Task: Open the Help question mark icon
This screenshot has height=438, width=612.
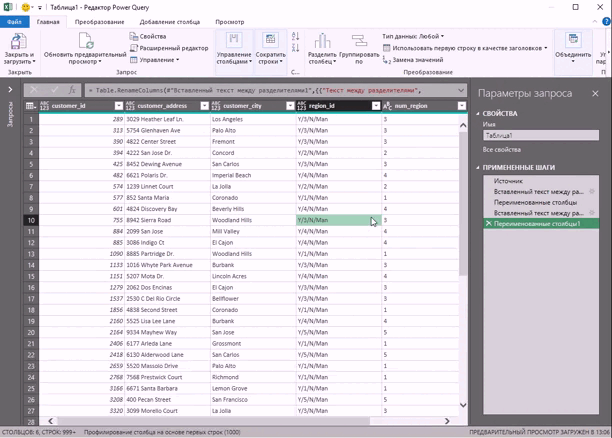Action: pyautogui.click(x=607, y=22)
